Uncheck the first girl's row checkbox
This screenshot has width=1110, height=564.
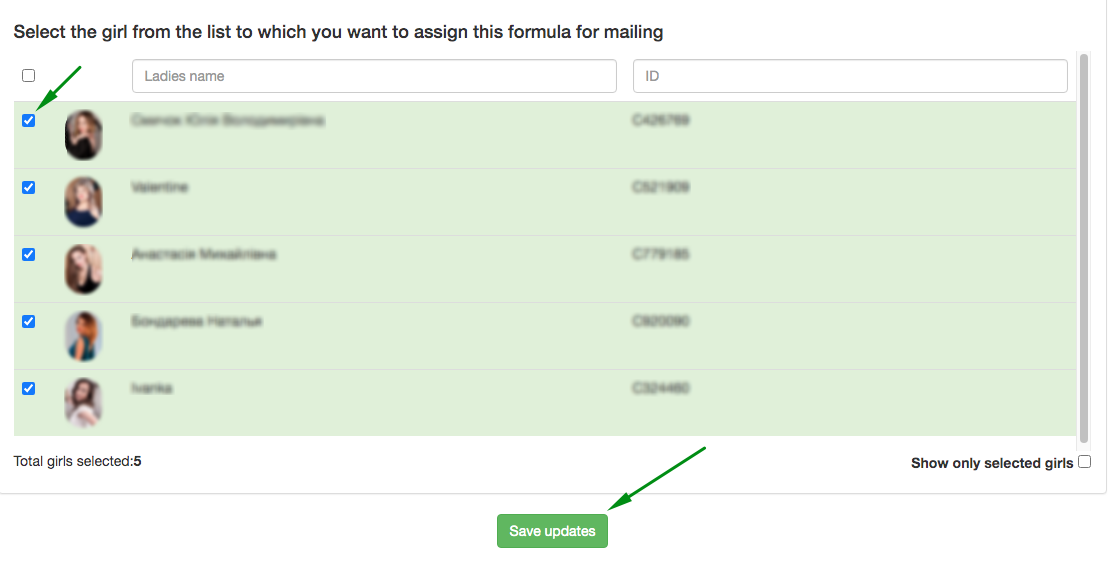click(x=28, y=121)
